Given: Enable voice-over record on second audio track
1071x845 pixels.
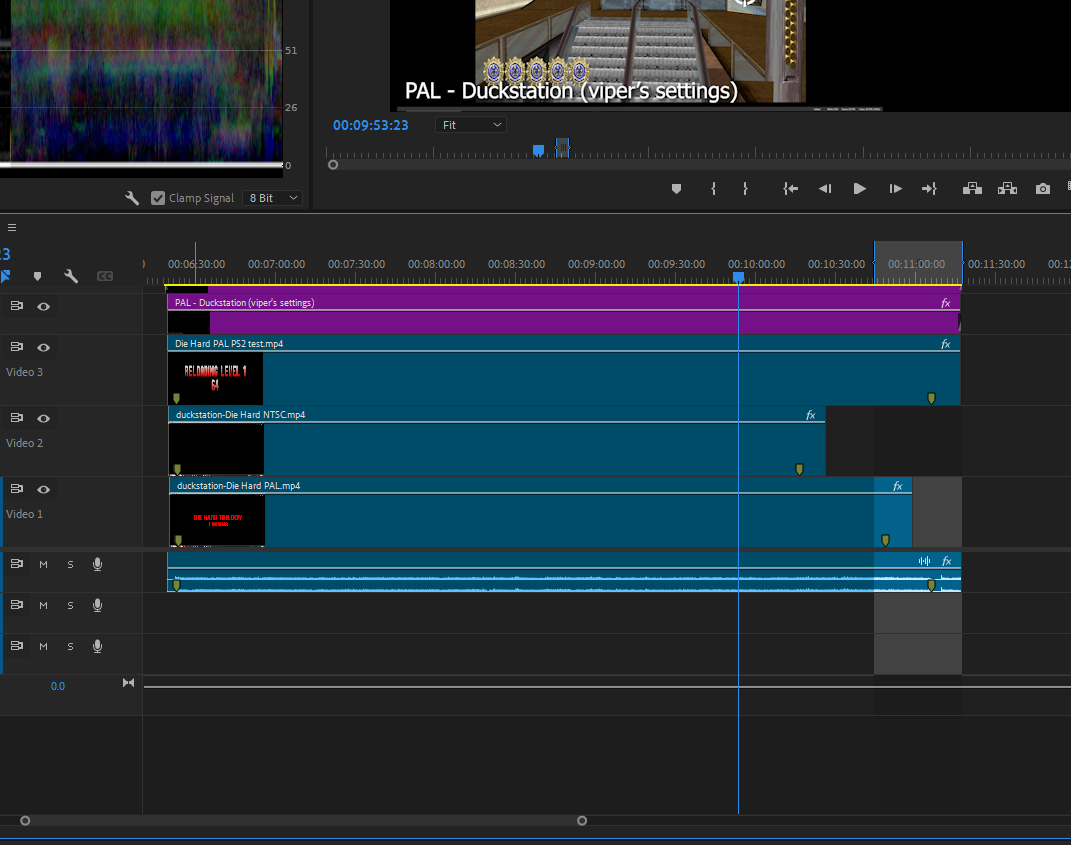Looking at the screenshot, I should (x=98, y=605).
